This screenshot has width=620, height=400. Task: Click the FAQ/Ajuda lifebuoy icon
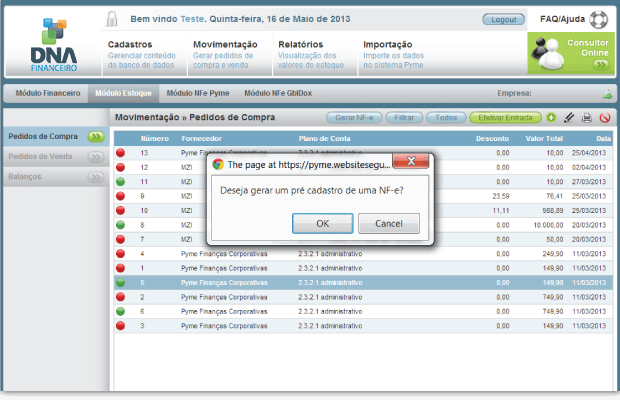pyautogui.click(x=599, y=19)
